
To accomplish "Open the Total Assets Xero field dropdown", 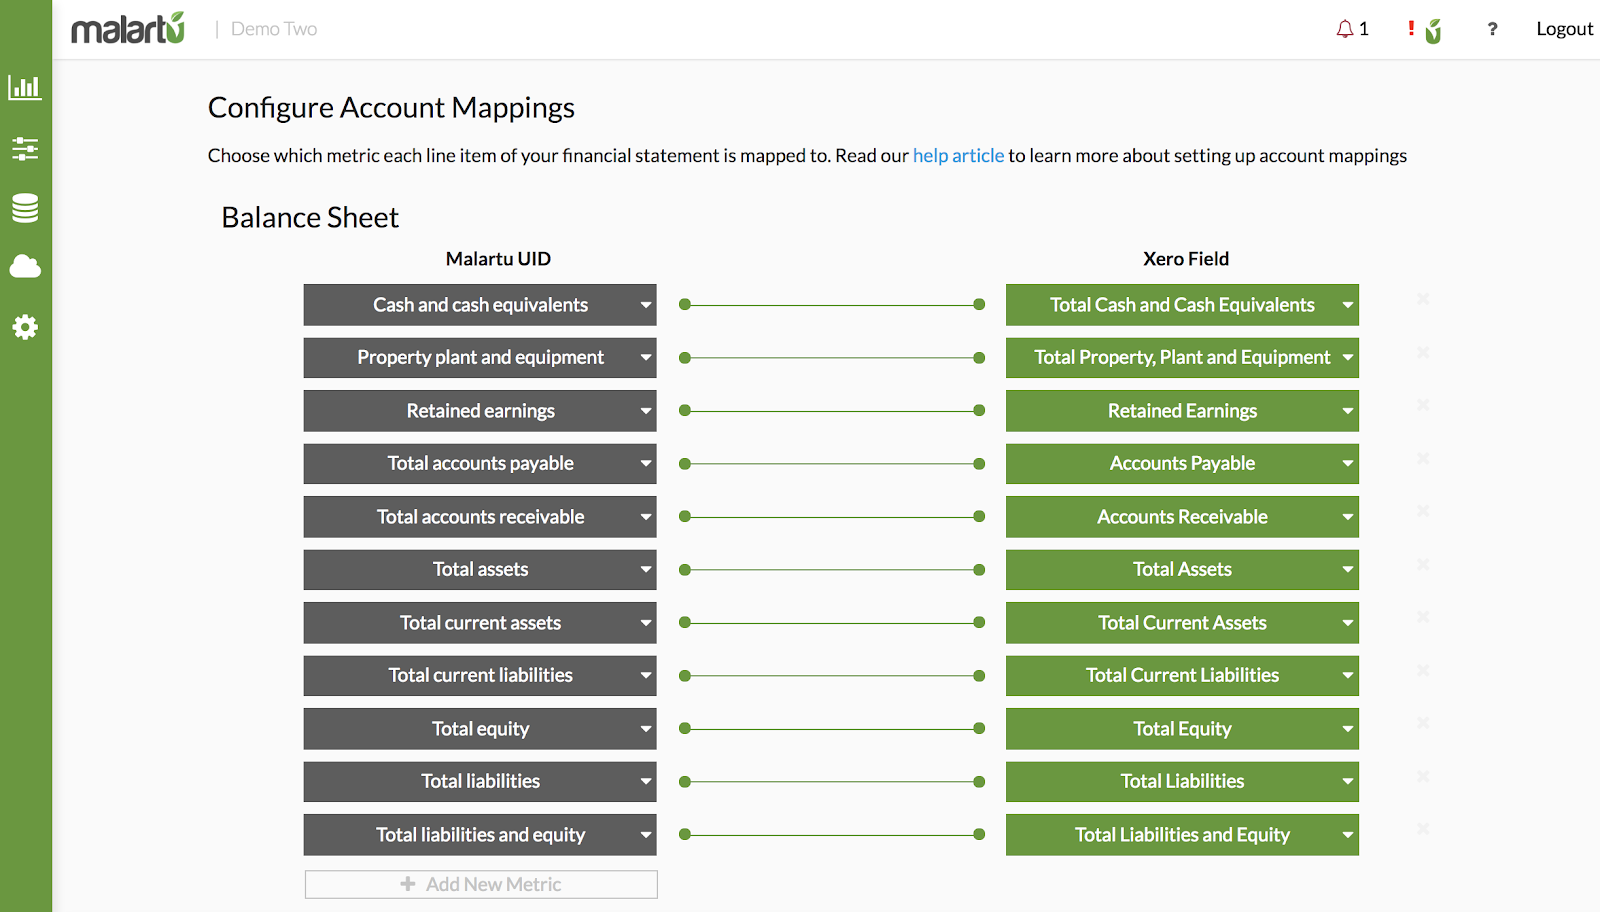I will [1182, 570].
